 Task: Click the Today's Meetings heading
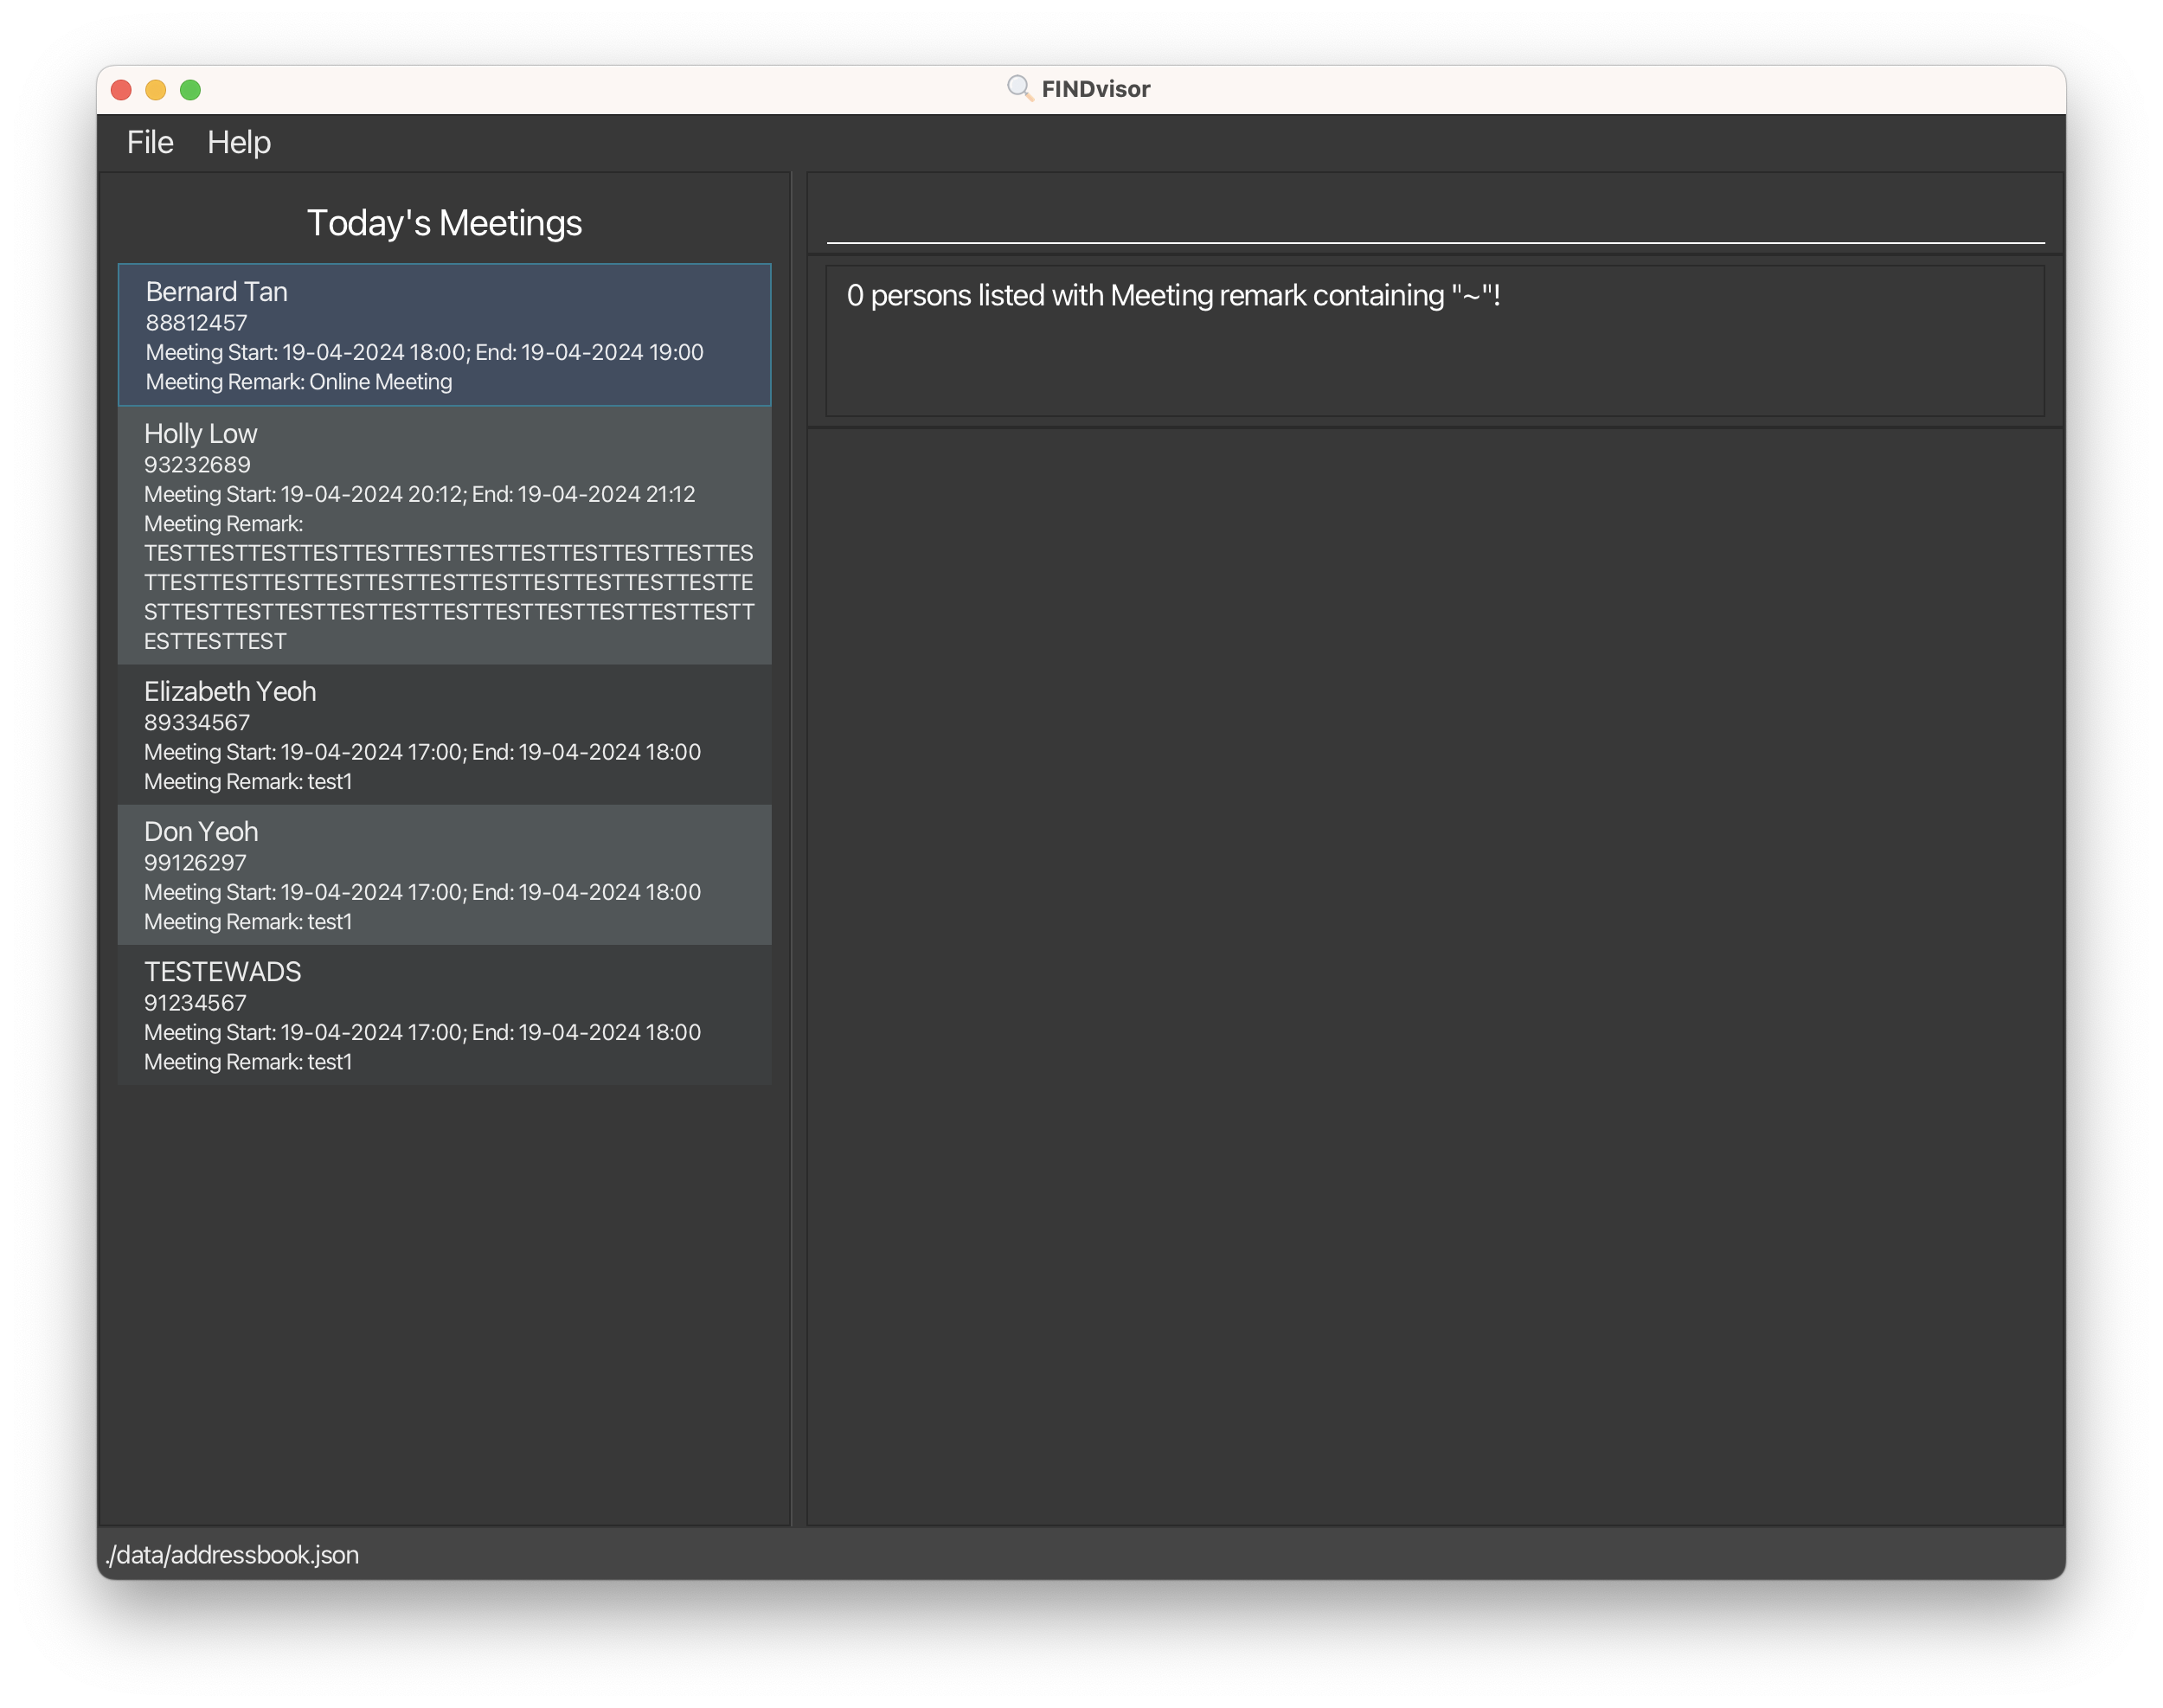tap(444, 223)
